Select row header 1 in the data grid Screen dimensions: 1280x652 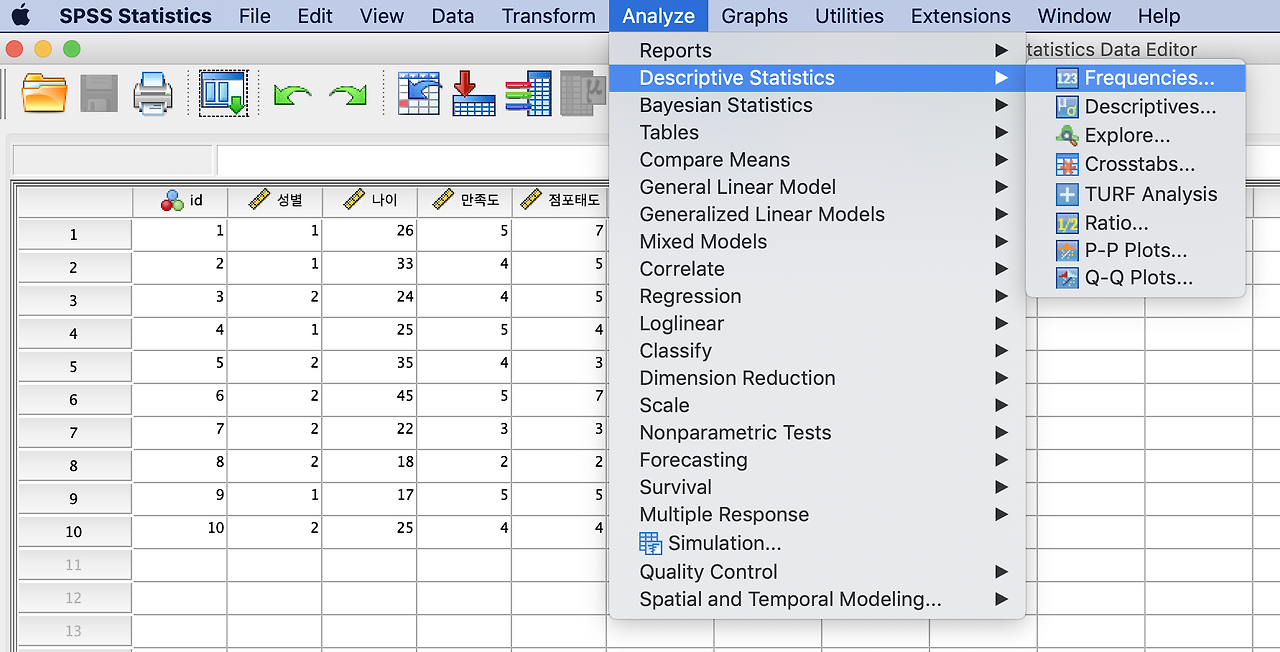click(74, 234)
